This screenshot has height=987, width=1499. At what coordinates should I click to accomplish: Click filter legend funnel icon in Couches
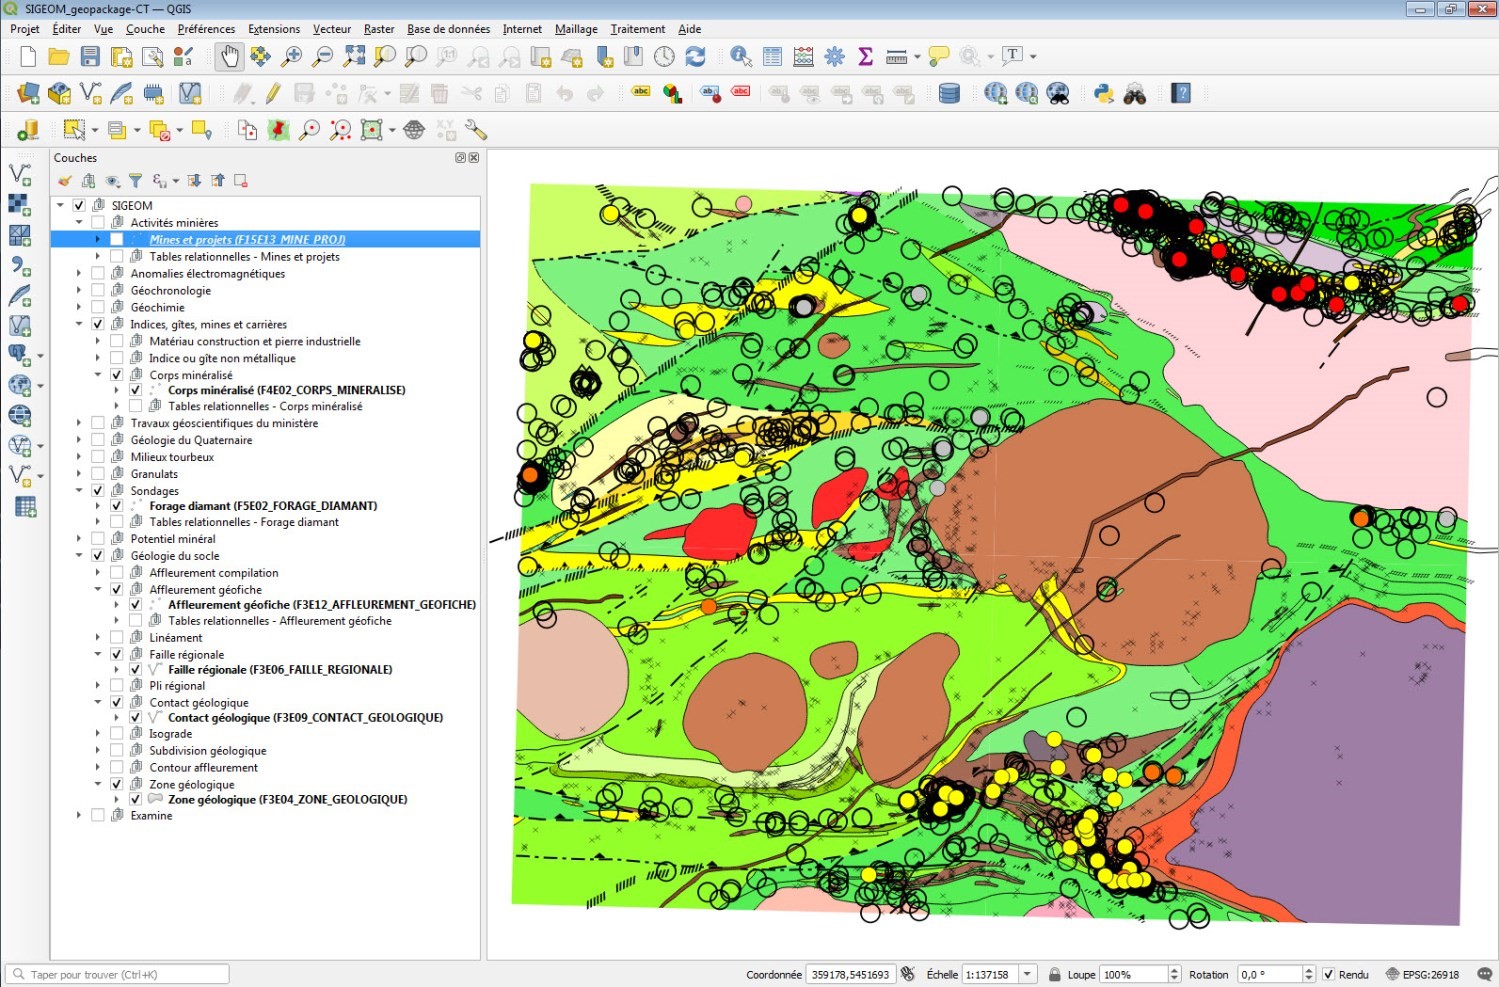pyautogui.click(x=135, y=181)
